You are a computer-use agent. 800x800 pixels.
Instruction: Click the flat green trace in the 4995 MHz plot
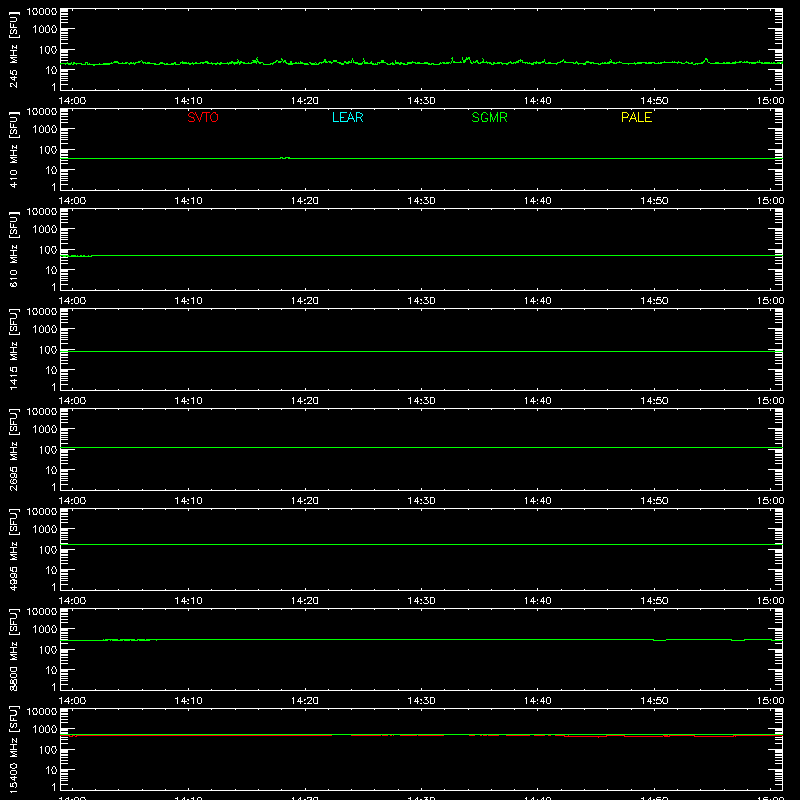click(421, 544)
